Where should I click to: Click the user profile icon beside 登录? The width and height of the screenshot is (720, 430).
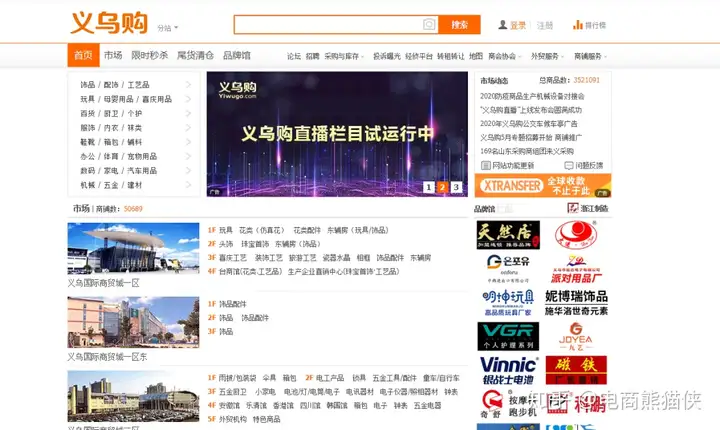tap(503, 25)
